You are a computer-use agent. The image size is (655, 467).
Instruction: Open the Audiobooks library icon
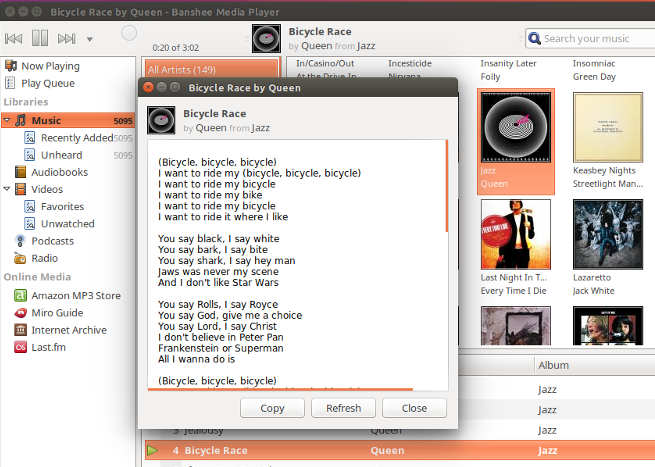[x=20, y=172]
